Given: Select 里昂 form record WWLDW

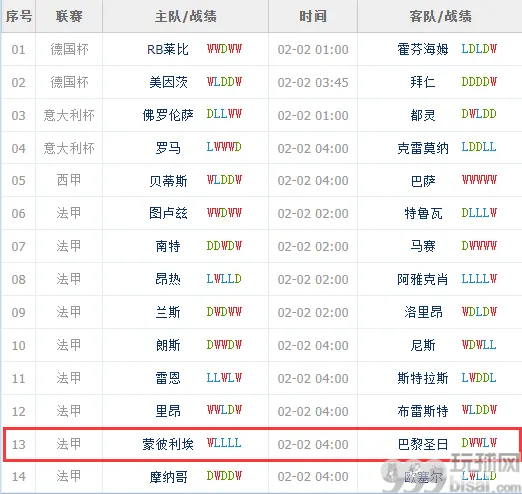Looking at the screenshot, I should pyautogui.click(x=224, y=410).
